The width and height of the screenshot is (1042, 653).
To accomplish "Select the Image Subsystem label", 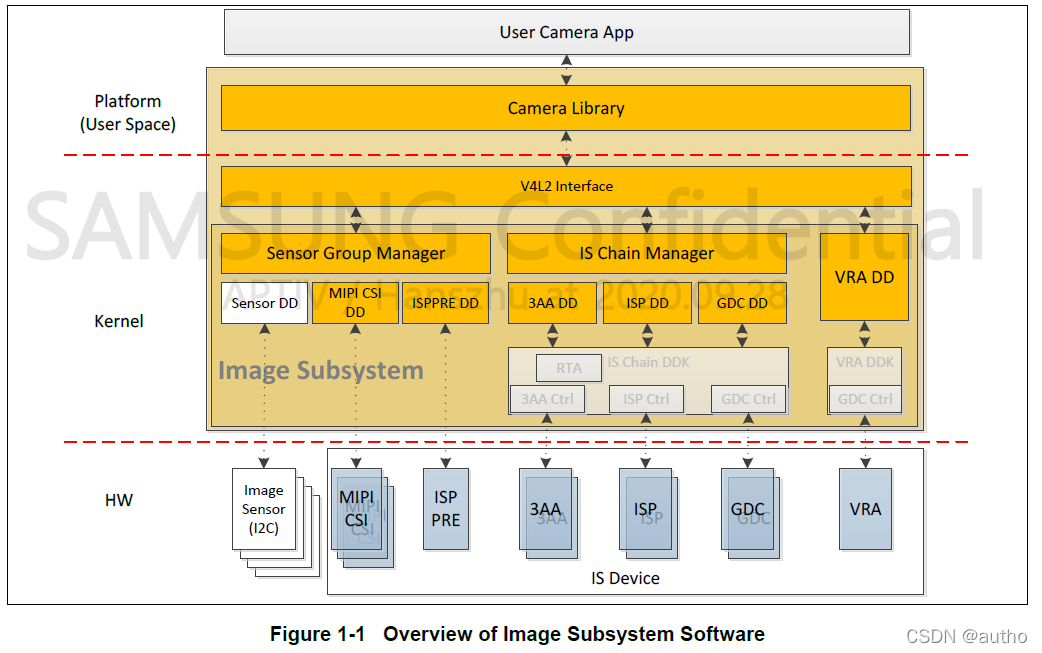I will pos(321,370).
